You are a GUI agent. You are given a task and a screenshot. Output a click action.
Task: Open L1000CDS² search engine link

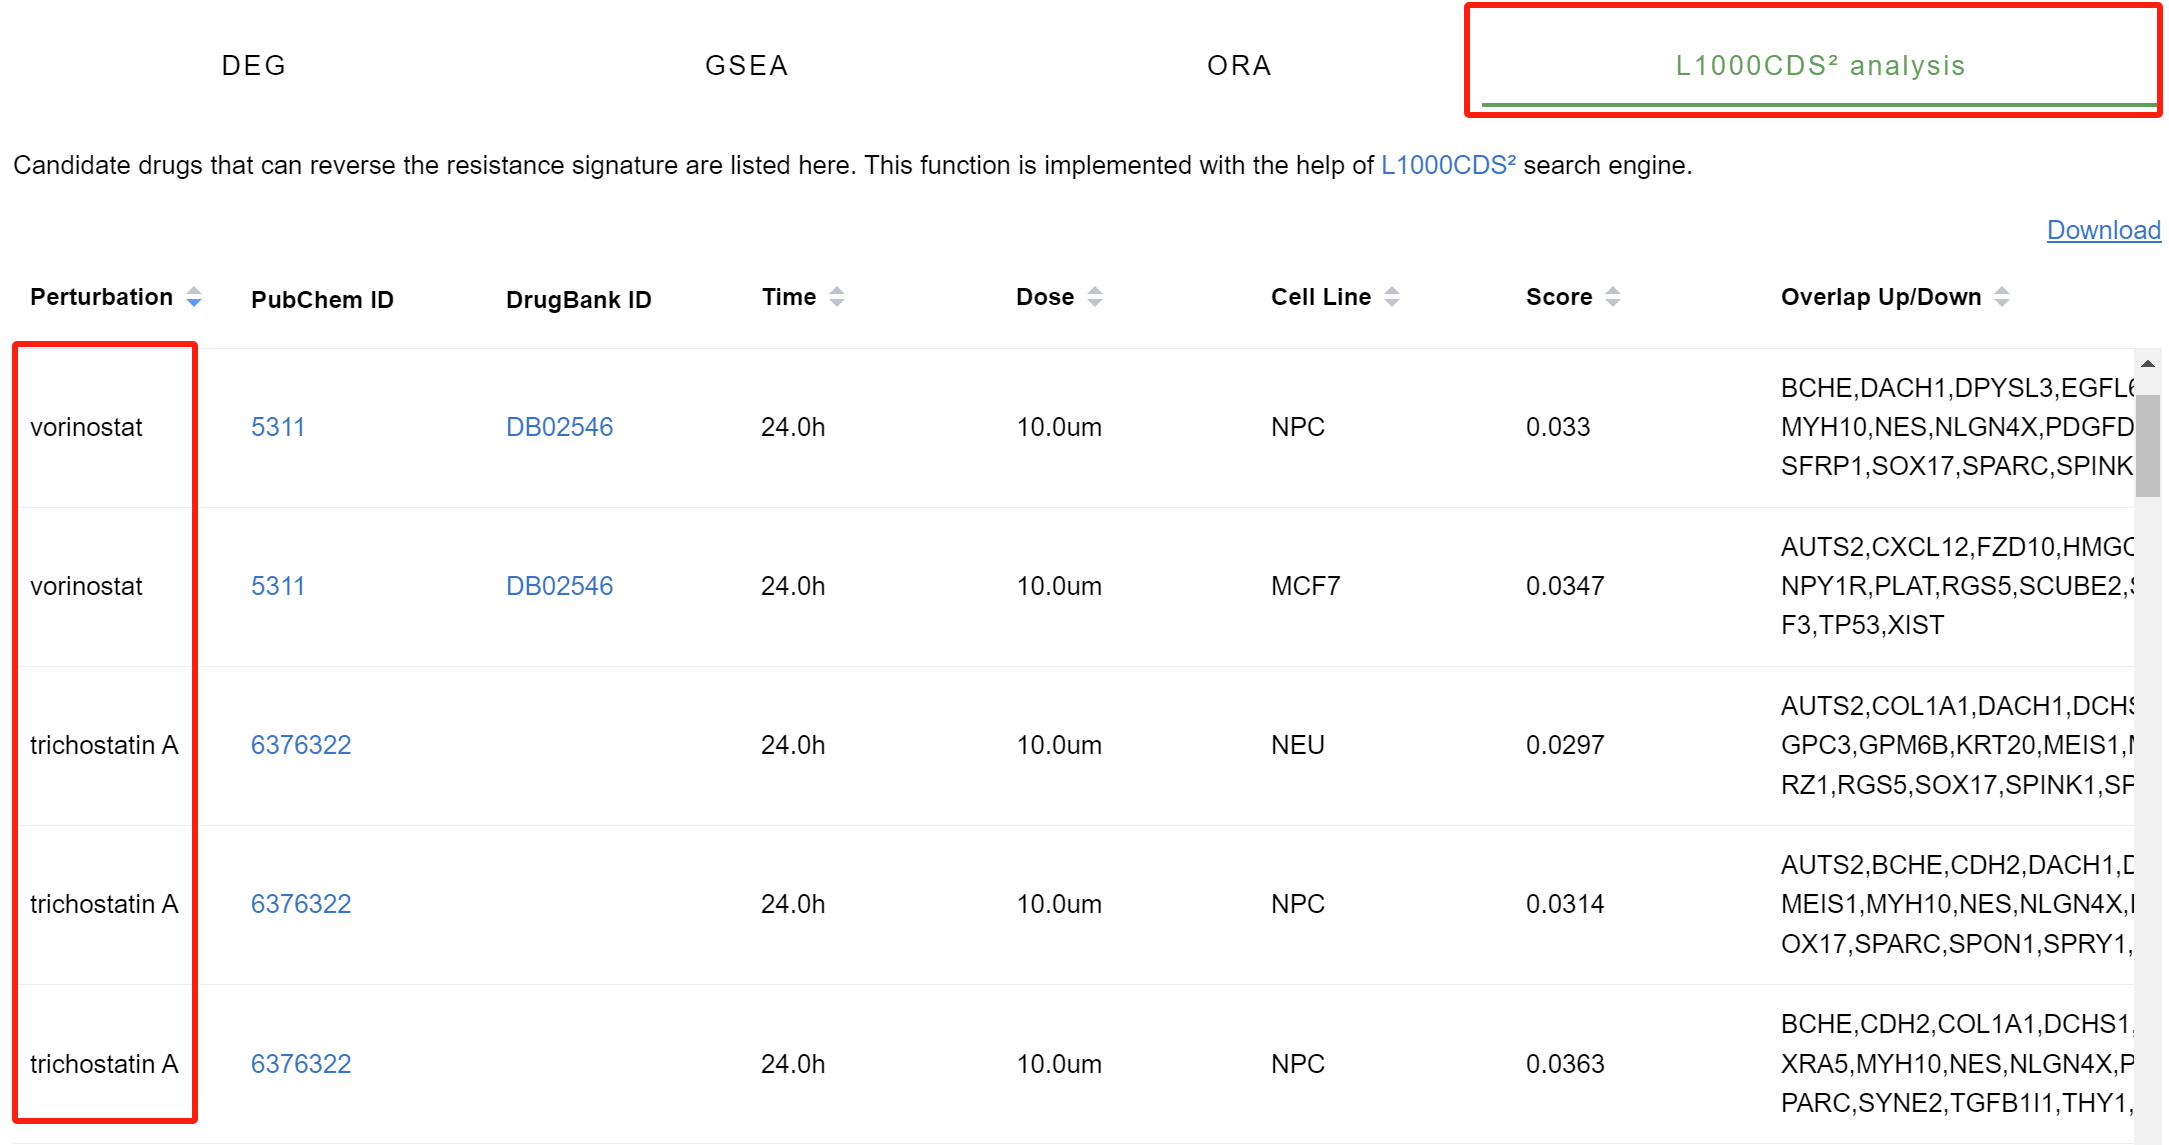pyautogui.click(x=1447, y=165)
